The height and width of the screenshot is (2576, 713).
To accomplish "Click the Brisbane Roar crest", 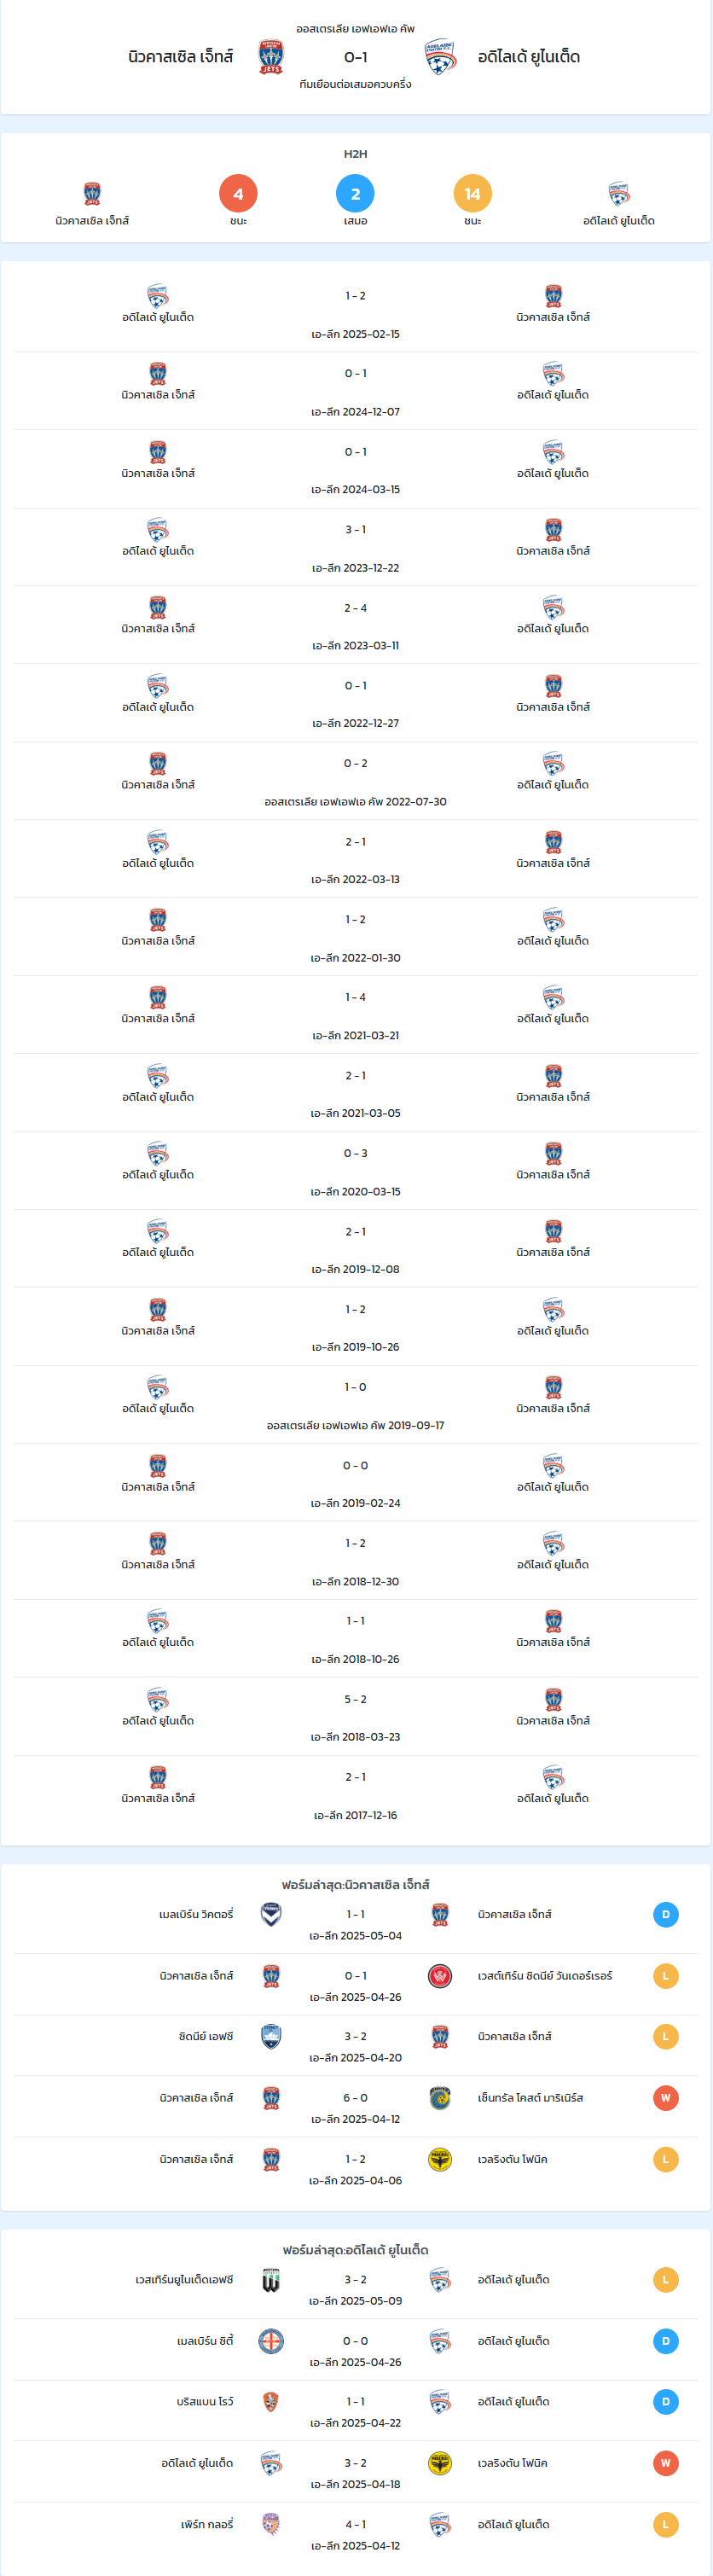I will [x=271, y=2402].
